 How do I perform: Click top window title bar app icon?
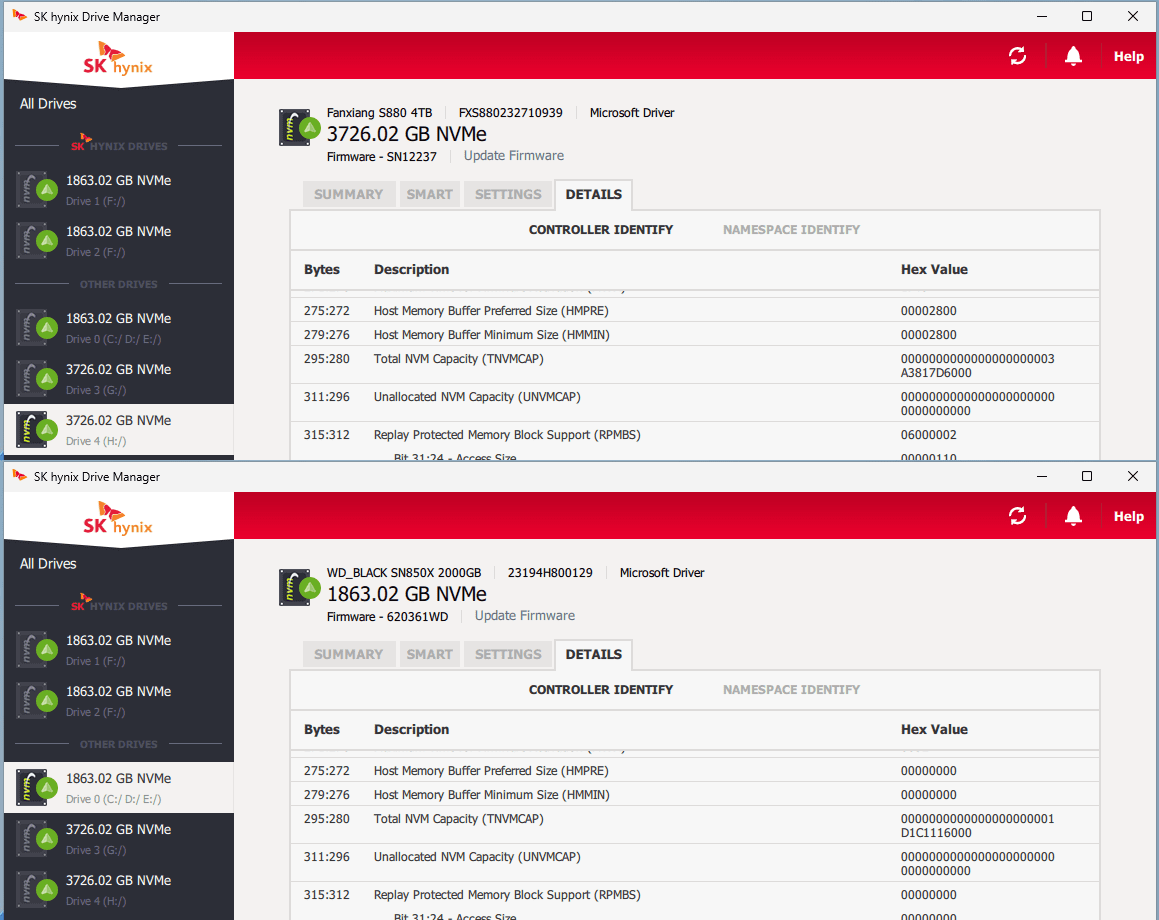click(19, 16)
